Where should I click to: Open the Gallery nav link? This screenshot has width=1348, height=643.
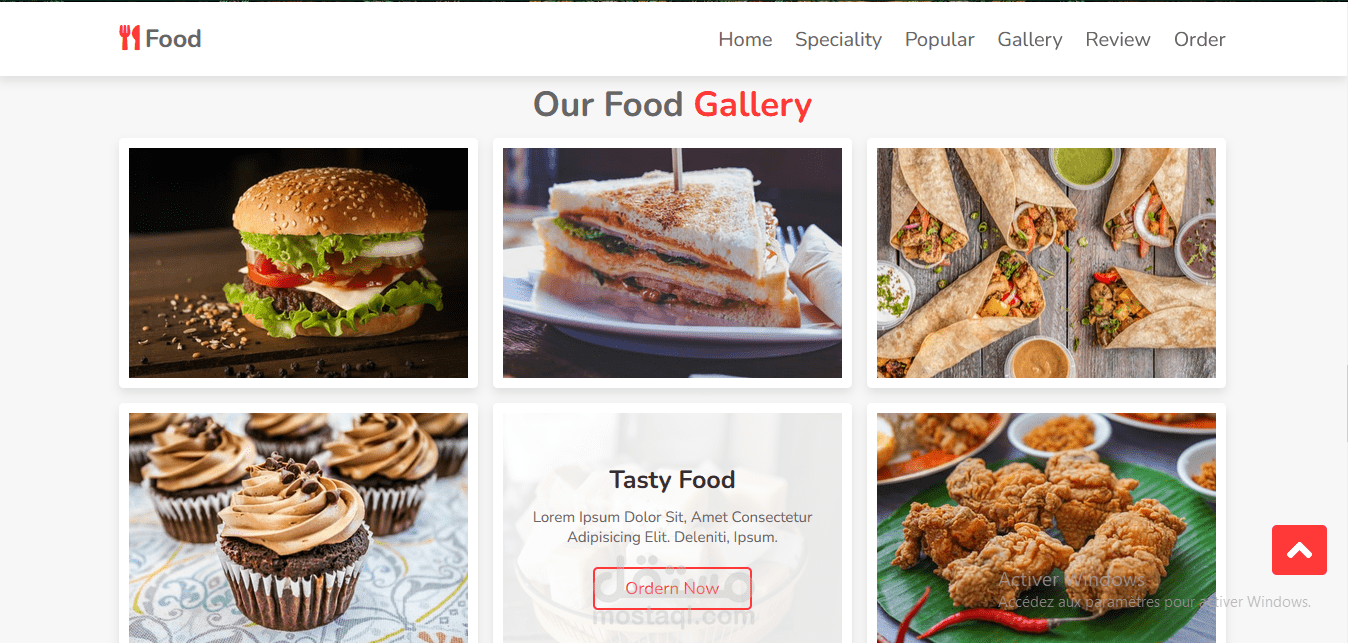[x=1029, y=39]
